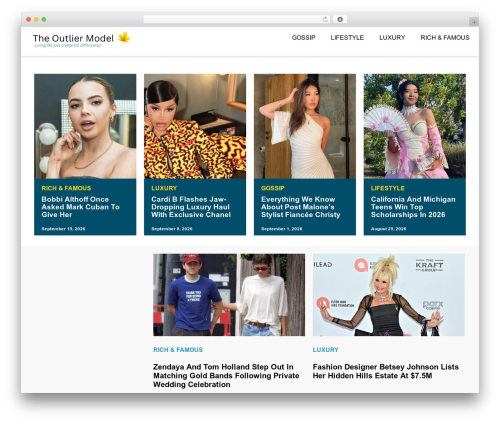Open the Rich & Famous menu item
Screen dimensions: 500x423
[x=445, y=38]
